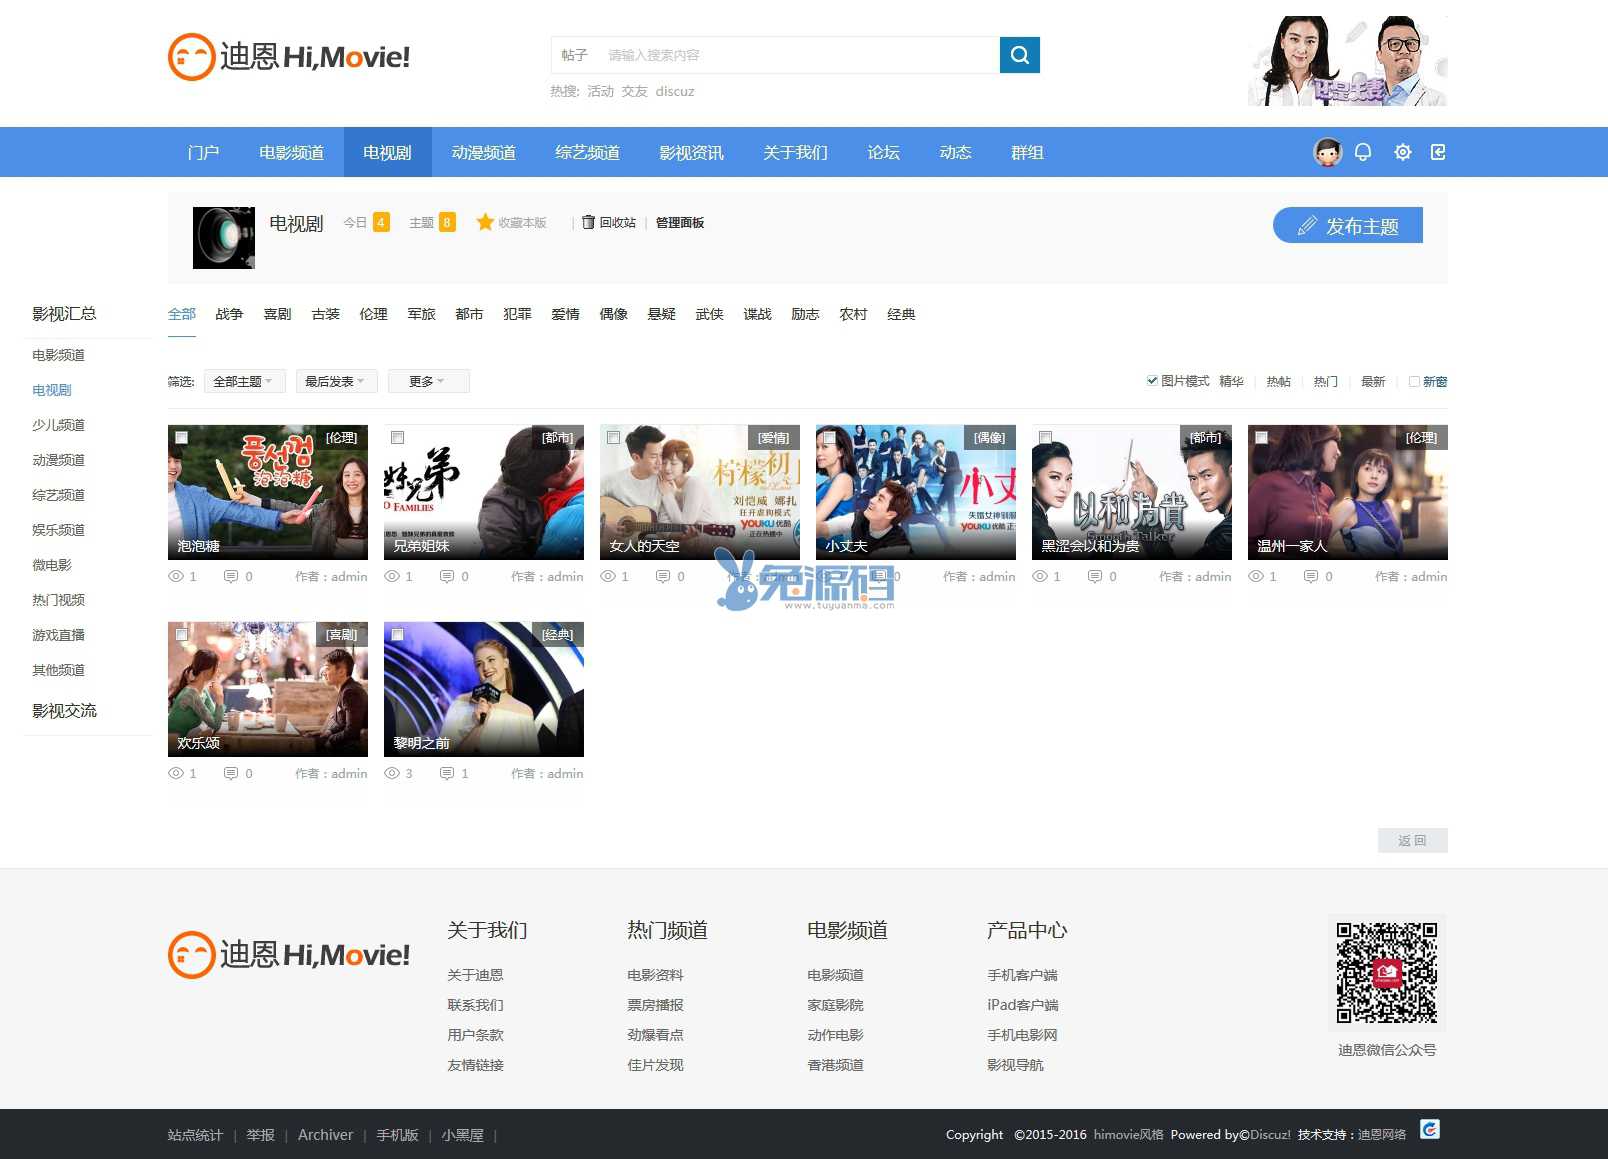Open 手机客户端 footer link

point(1022,975)
